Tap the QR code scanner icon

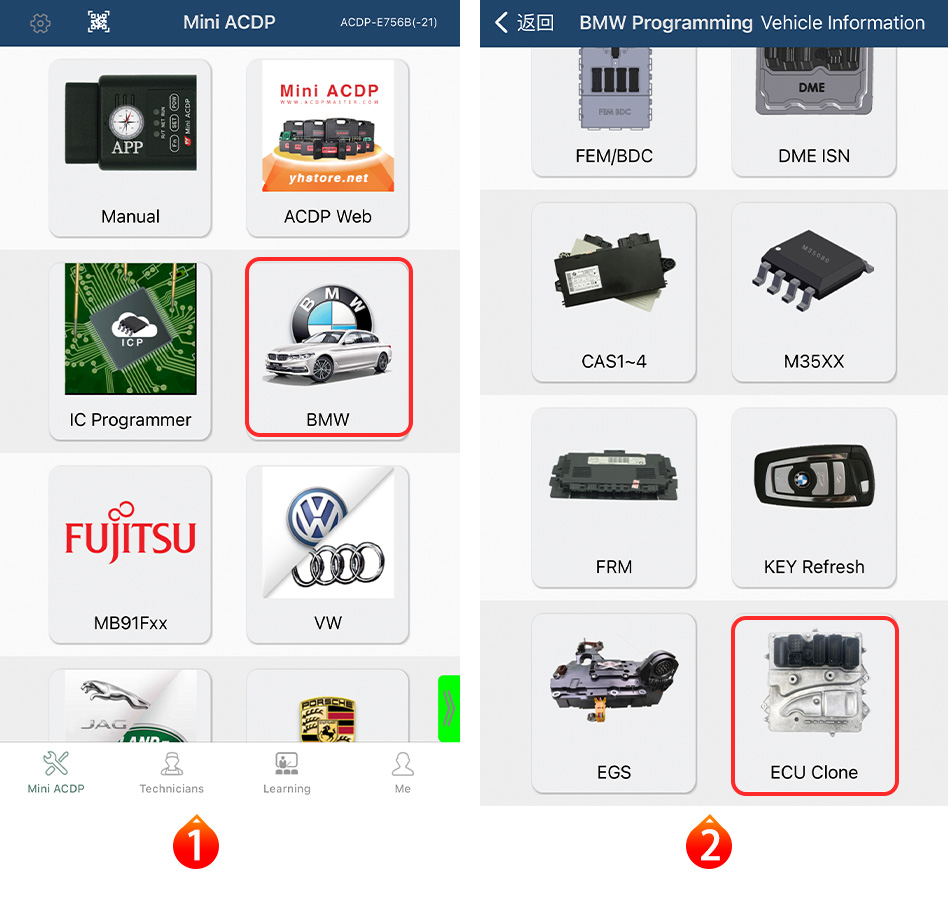pos(99,22)
